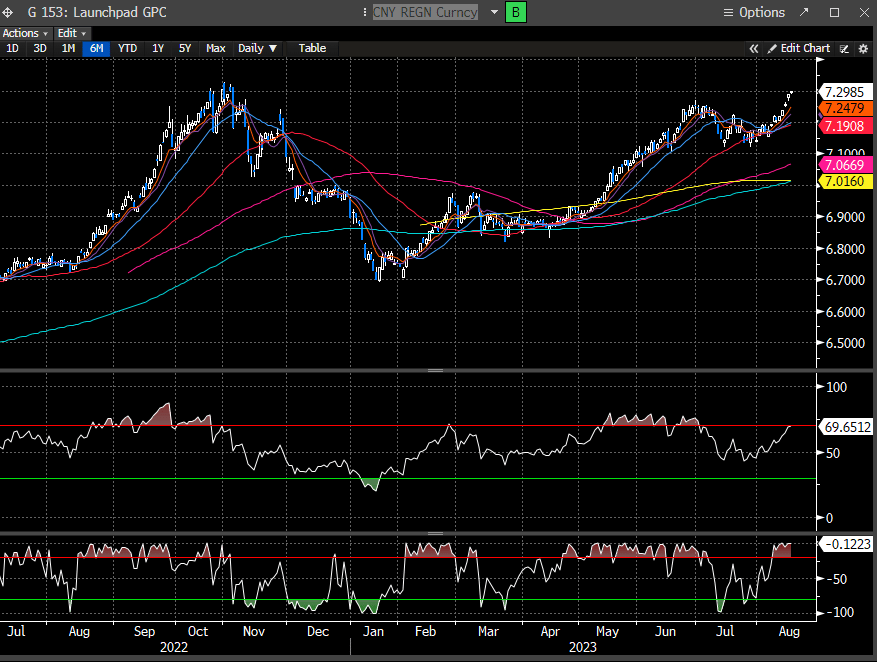Click the orange 7.2479 price label
877x662 pixels.
point(846,108)
